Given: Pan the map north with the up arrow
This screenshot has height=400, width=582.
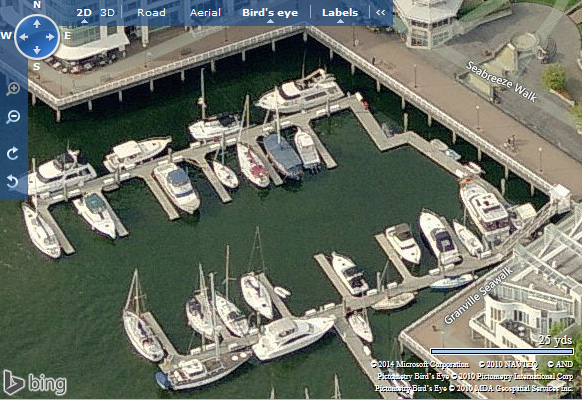Looking at the screenshot, I should click(37, 24).
